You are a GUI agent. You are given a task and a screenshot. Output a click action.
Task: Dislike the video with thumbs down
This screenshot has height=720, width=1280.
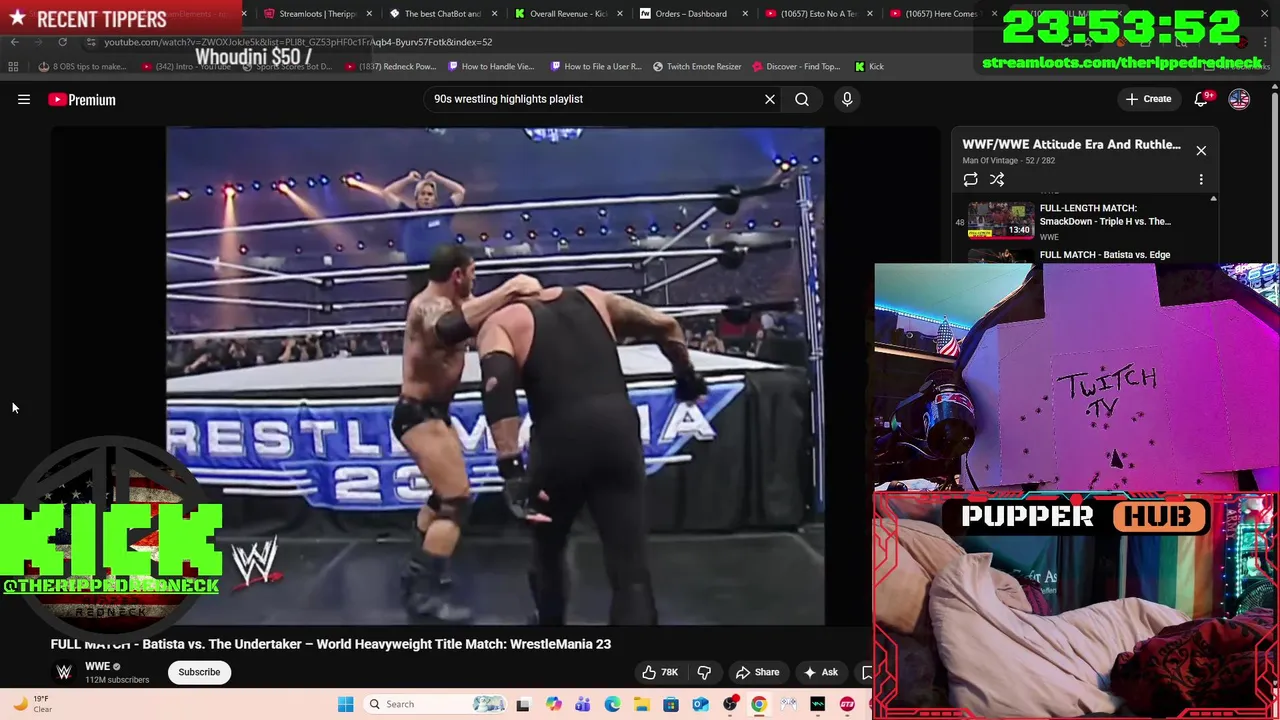[704, 672]
